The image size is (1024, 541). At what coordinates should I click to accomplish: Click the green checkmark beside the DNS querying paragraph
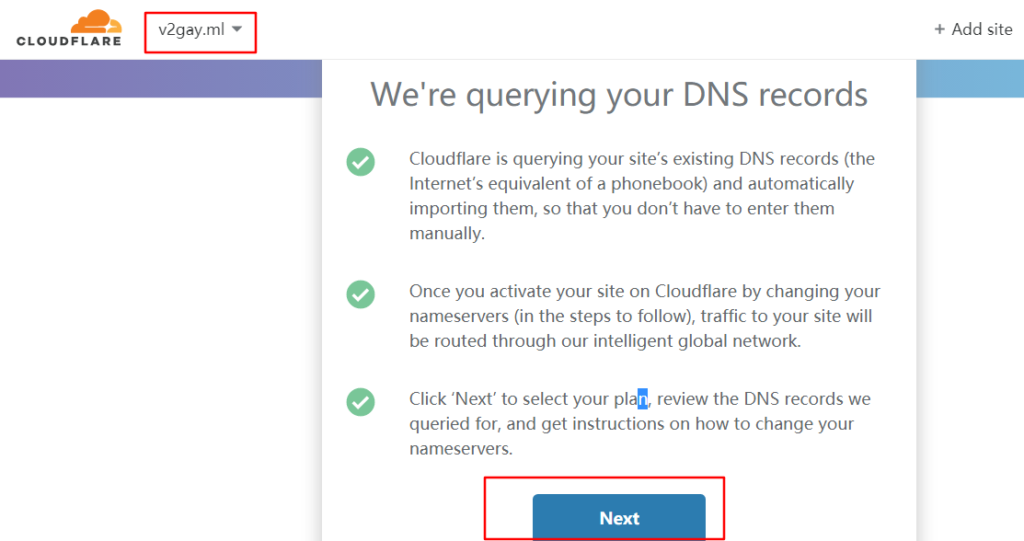pos(360,161)
